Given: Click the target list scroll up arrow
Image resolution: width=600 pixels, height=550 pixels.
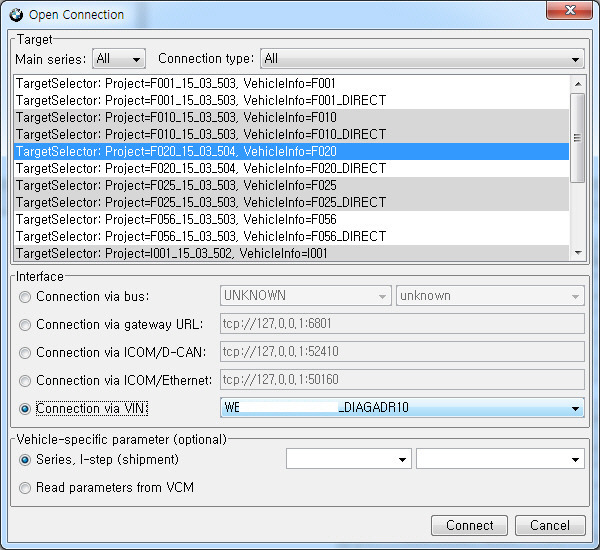Looking at the screenshot, I should (x=578, y=83).
